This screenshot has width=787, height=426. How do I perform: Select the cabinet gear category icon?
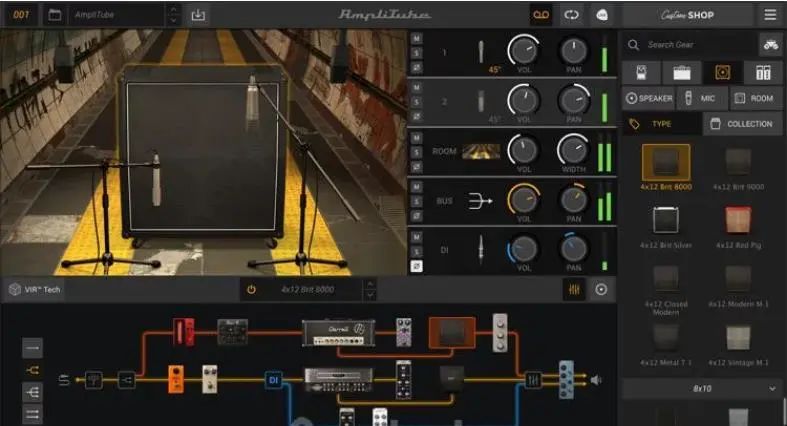(x=721, y=72)
